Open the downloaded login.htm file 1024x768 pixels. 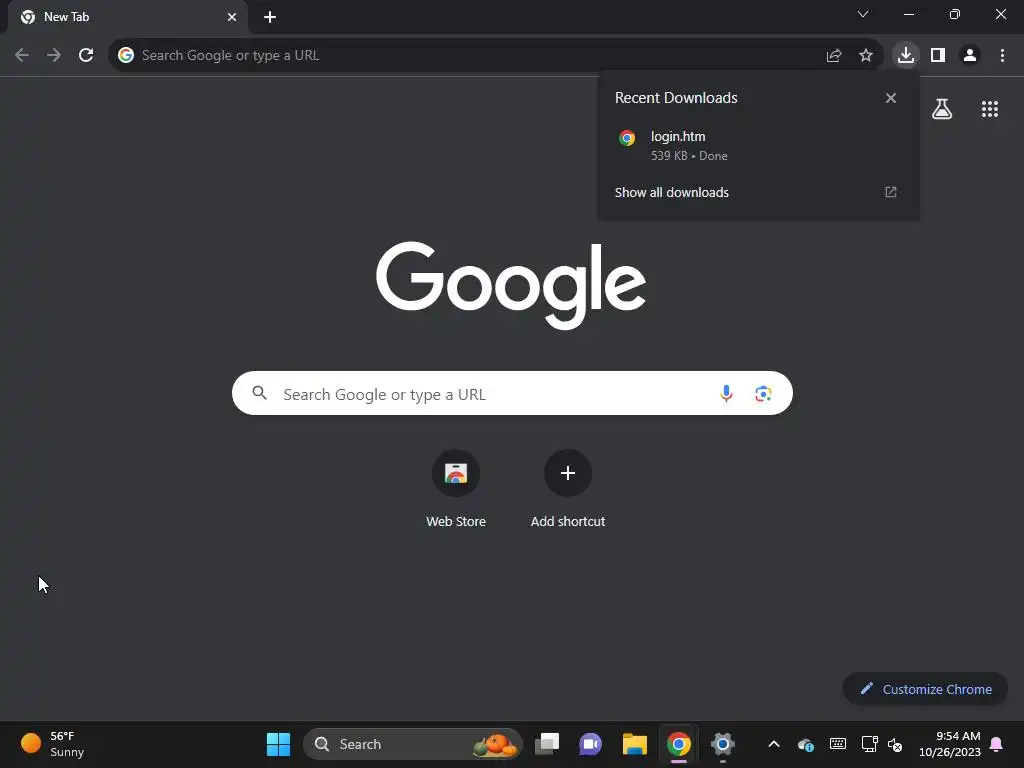(758, 146)
